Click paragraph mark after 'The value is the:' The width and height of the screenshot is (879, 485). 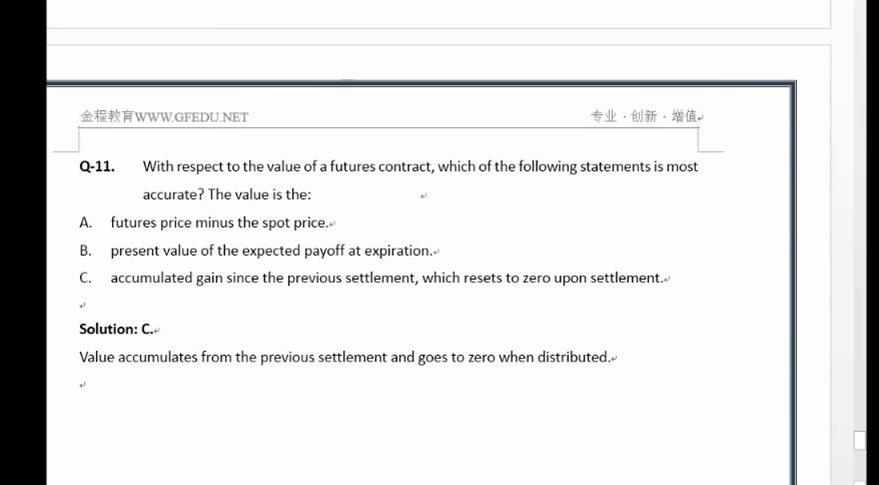pyautogui.click(x=424, y=196)
